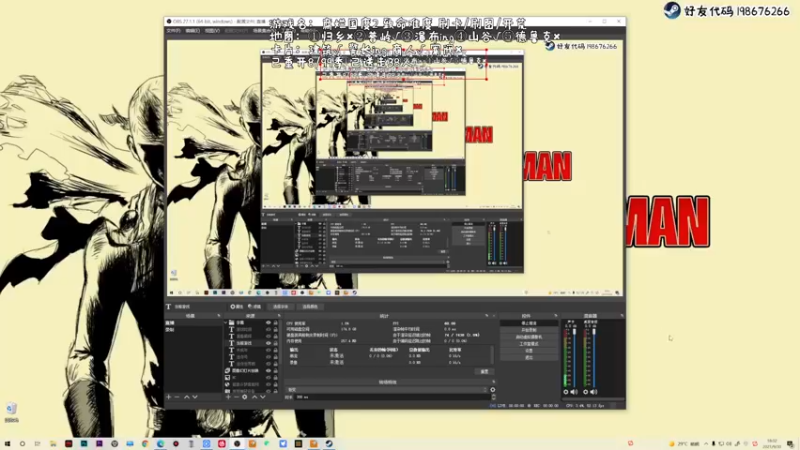Collapse the group source folder in Sources

[x=226, y=323]
